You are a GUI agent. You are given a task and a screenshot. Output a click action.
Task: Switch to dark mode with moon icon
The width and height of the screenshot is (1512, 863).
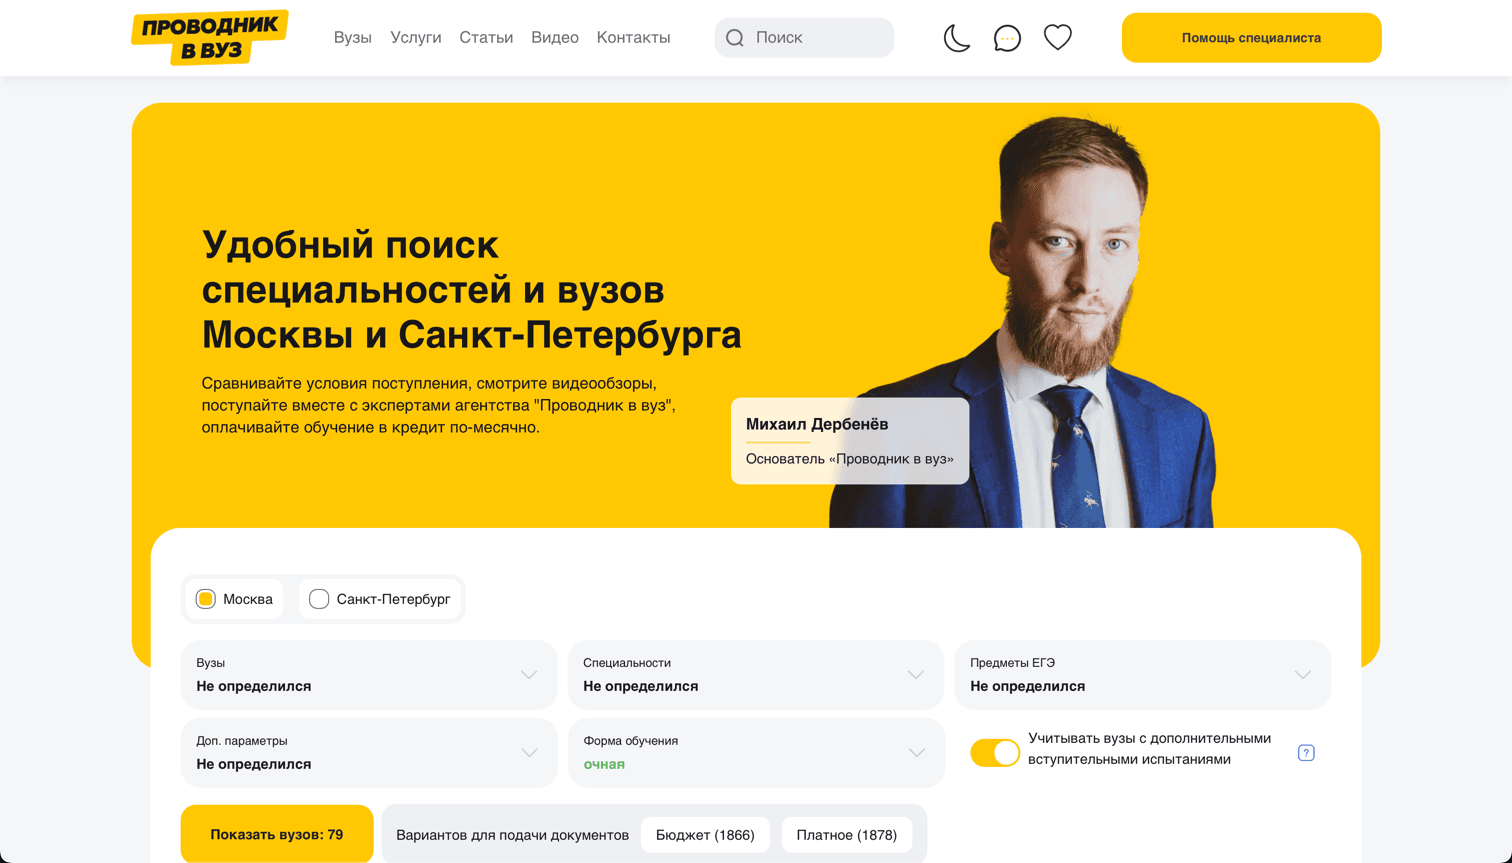(x=957, y=38)
